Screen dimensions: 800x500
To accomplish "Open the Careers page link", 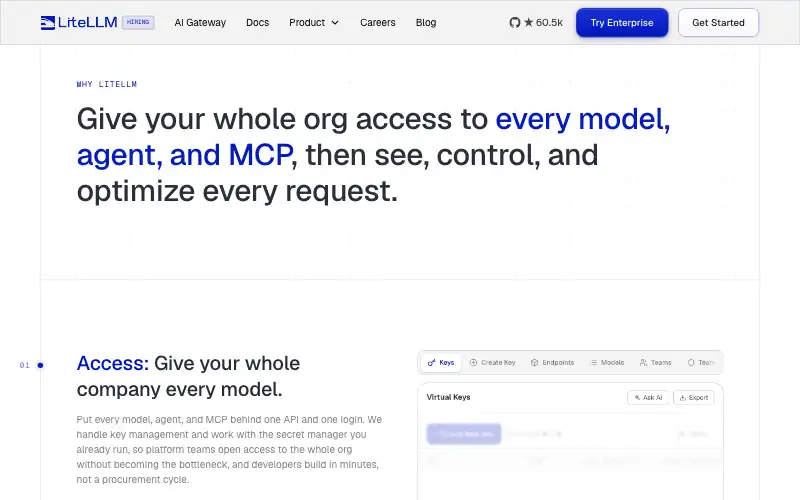I will 378,22.
